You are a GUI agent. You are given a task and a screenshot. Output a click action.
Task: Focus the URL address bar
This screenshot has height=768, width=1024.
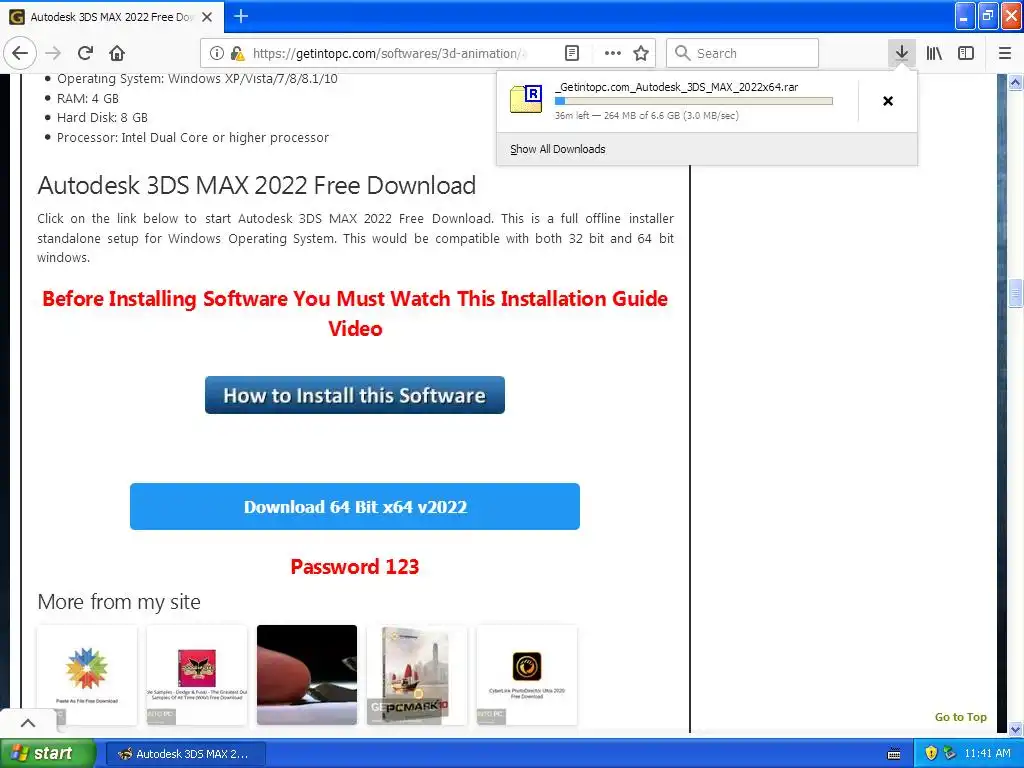pyautogui.click(x=388, y=53)
